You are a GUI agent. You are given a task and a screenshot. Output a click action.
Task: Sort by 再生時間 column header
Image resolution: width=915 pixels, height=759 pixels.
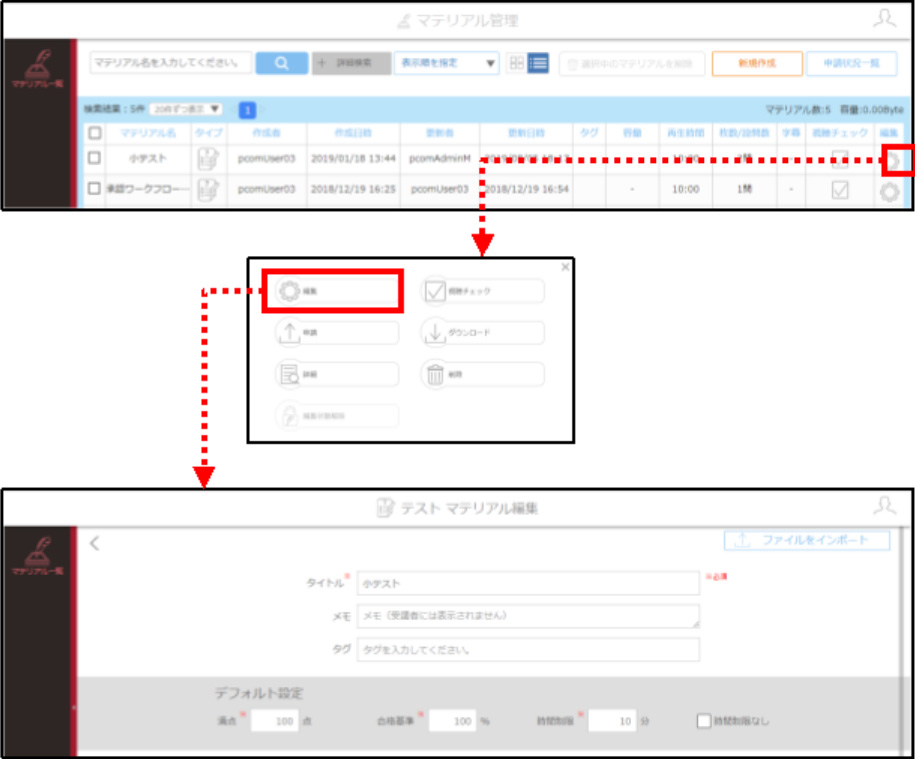point(686,133)
